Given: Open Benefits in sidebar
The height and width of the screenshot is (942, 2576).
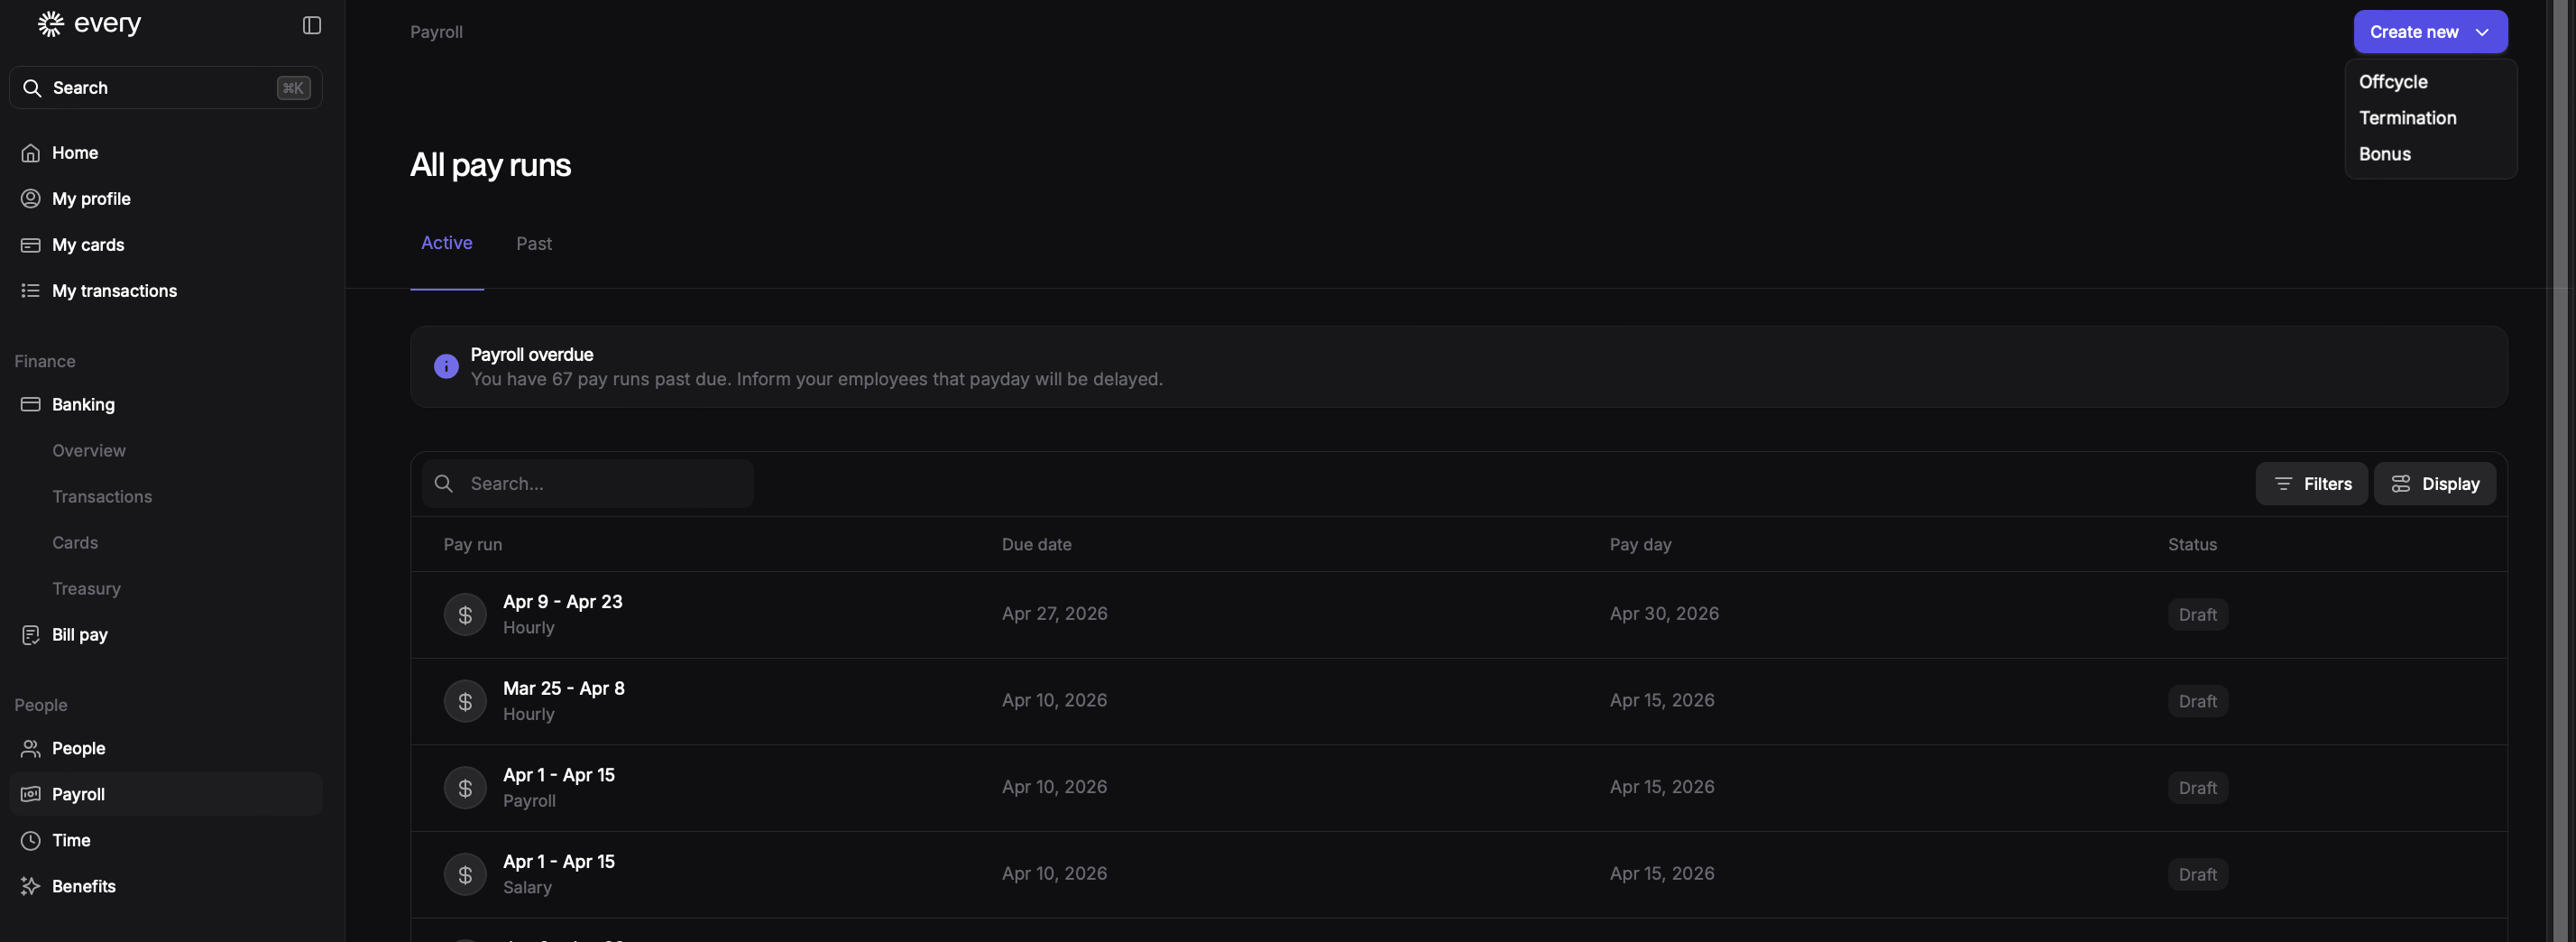Looking at the screenshot, I should (x=84, y=887).
